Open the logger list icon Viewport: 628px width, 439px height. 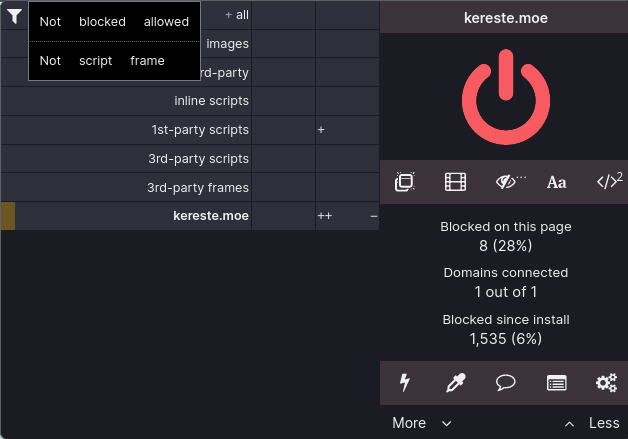(x=557, y=383)
